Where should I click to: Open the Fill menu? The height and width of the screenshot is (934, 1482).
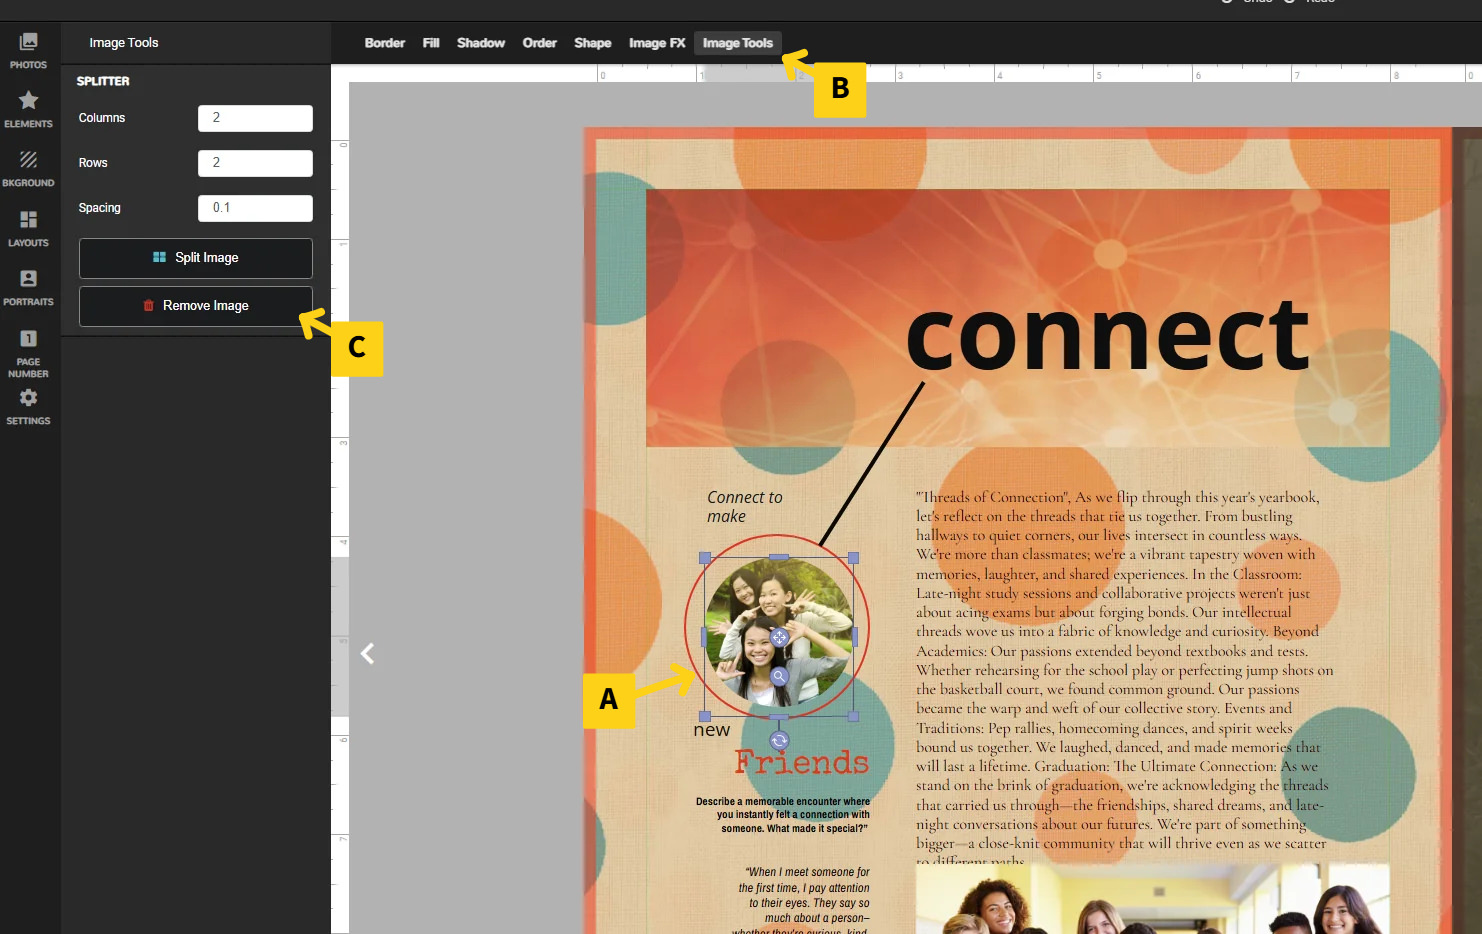tap(431, 43)
